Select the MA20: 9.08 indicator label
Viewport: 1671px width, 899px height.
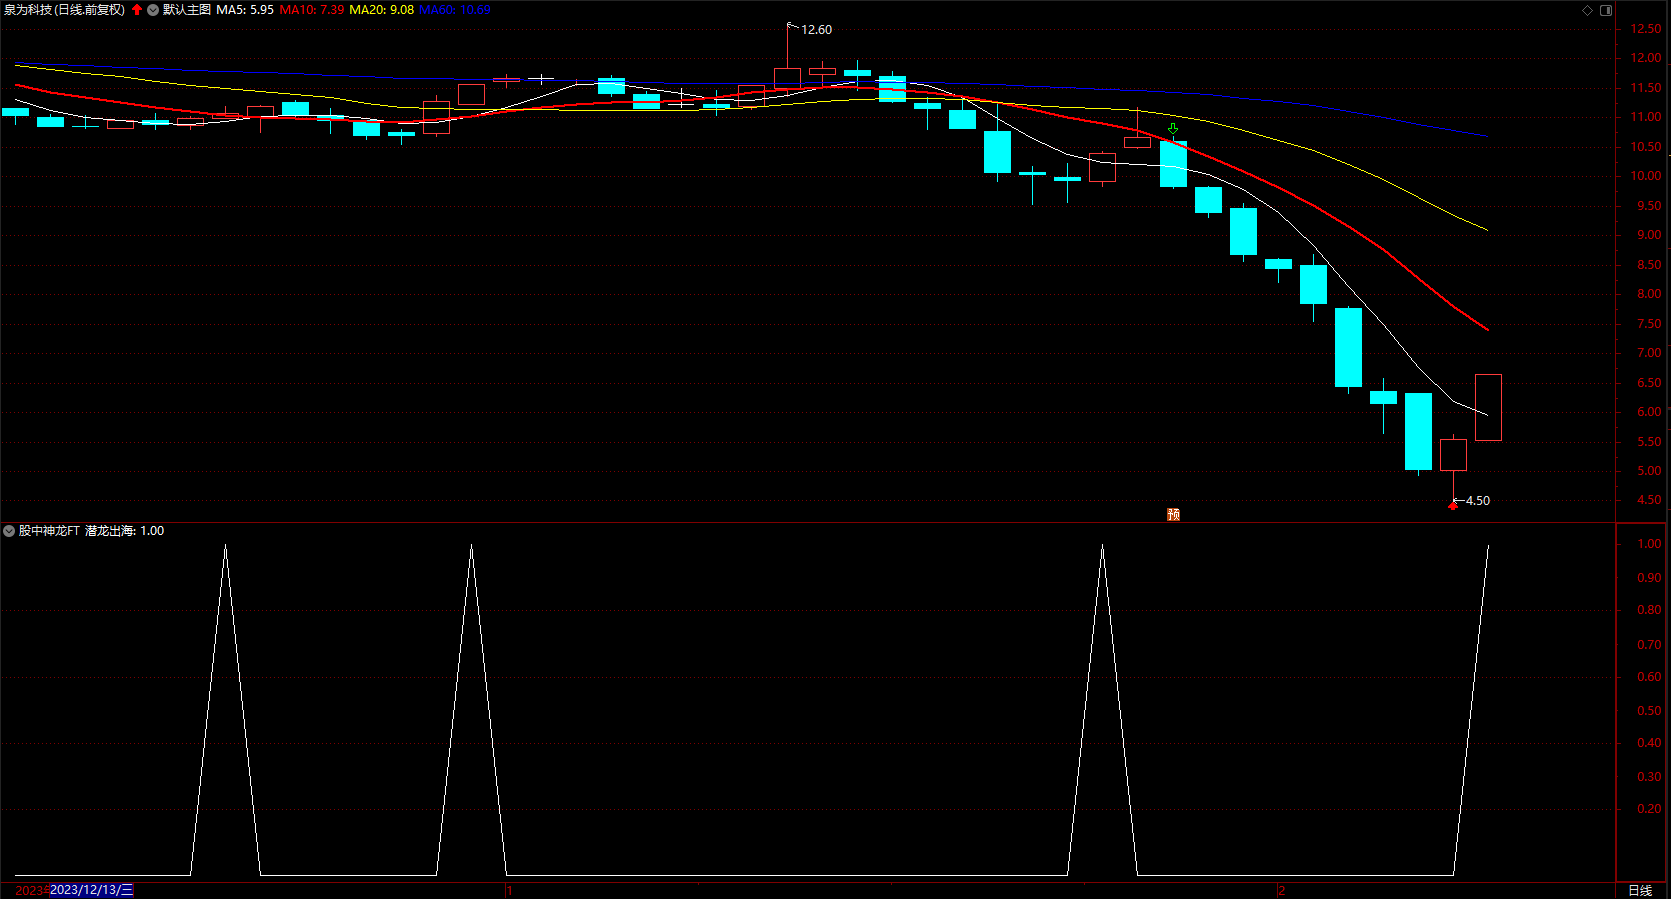coord(381,10)
